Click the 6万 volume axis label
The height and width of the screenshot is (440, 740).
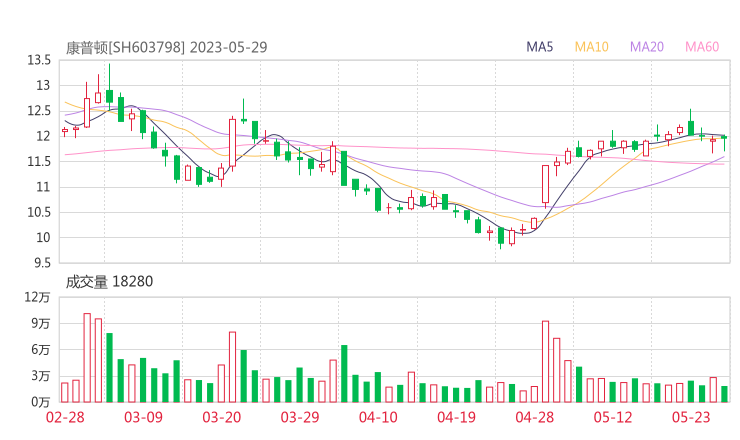(41, 350)
